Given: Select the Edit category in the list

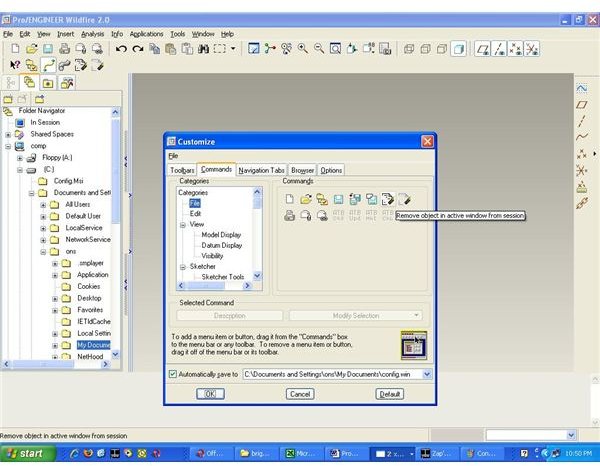Looking at the screenshot, I should 196,213.
